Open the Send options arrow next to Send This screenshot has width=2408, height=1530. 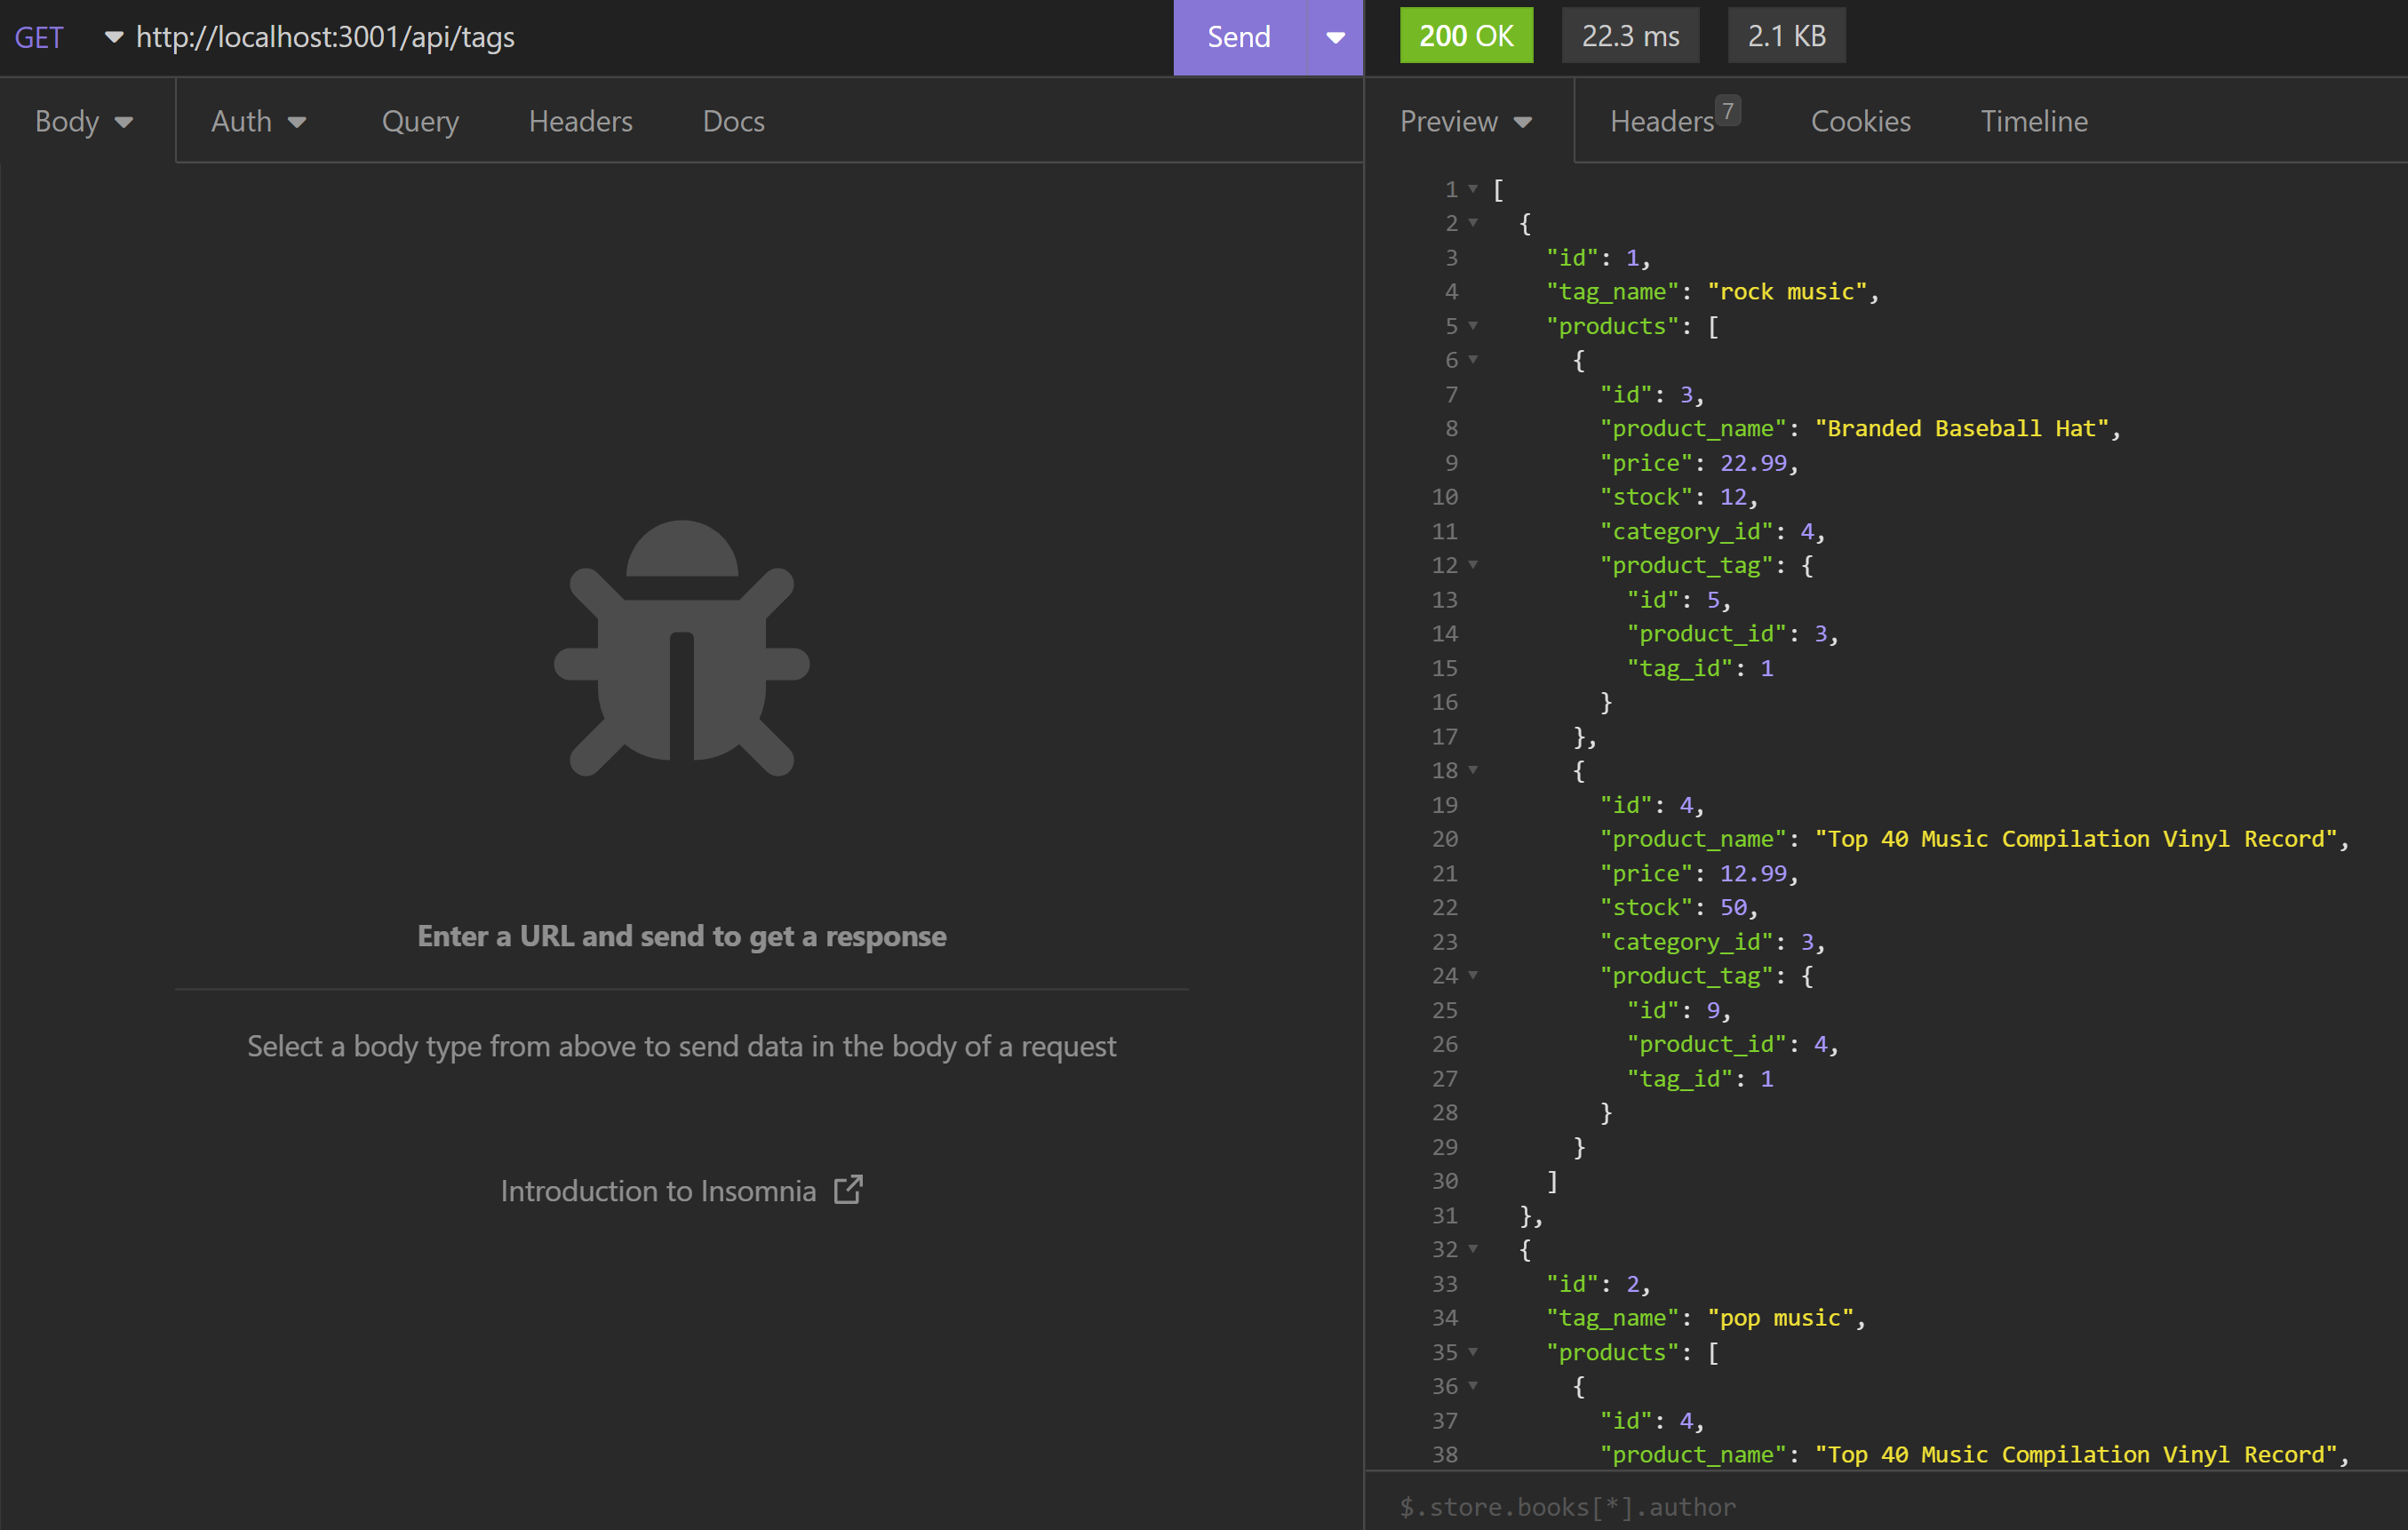click(x=1335, y=37)
